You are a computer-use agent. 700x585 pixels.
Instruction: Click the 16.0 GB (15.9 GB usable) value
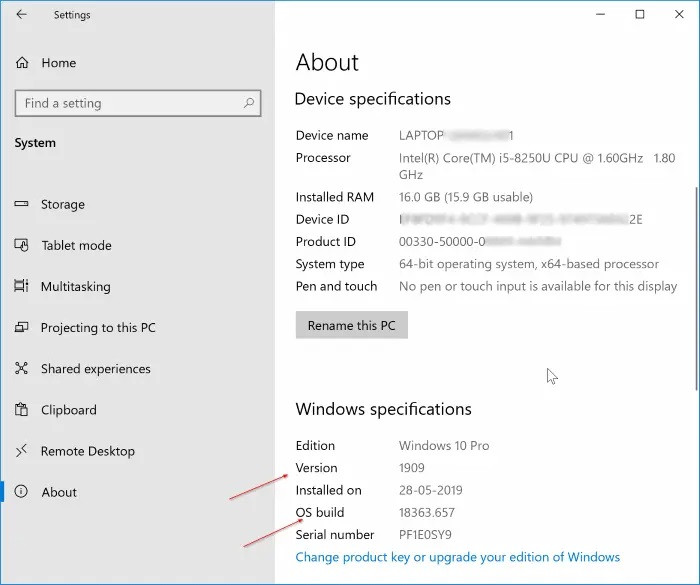(466, 197)
